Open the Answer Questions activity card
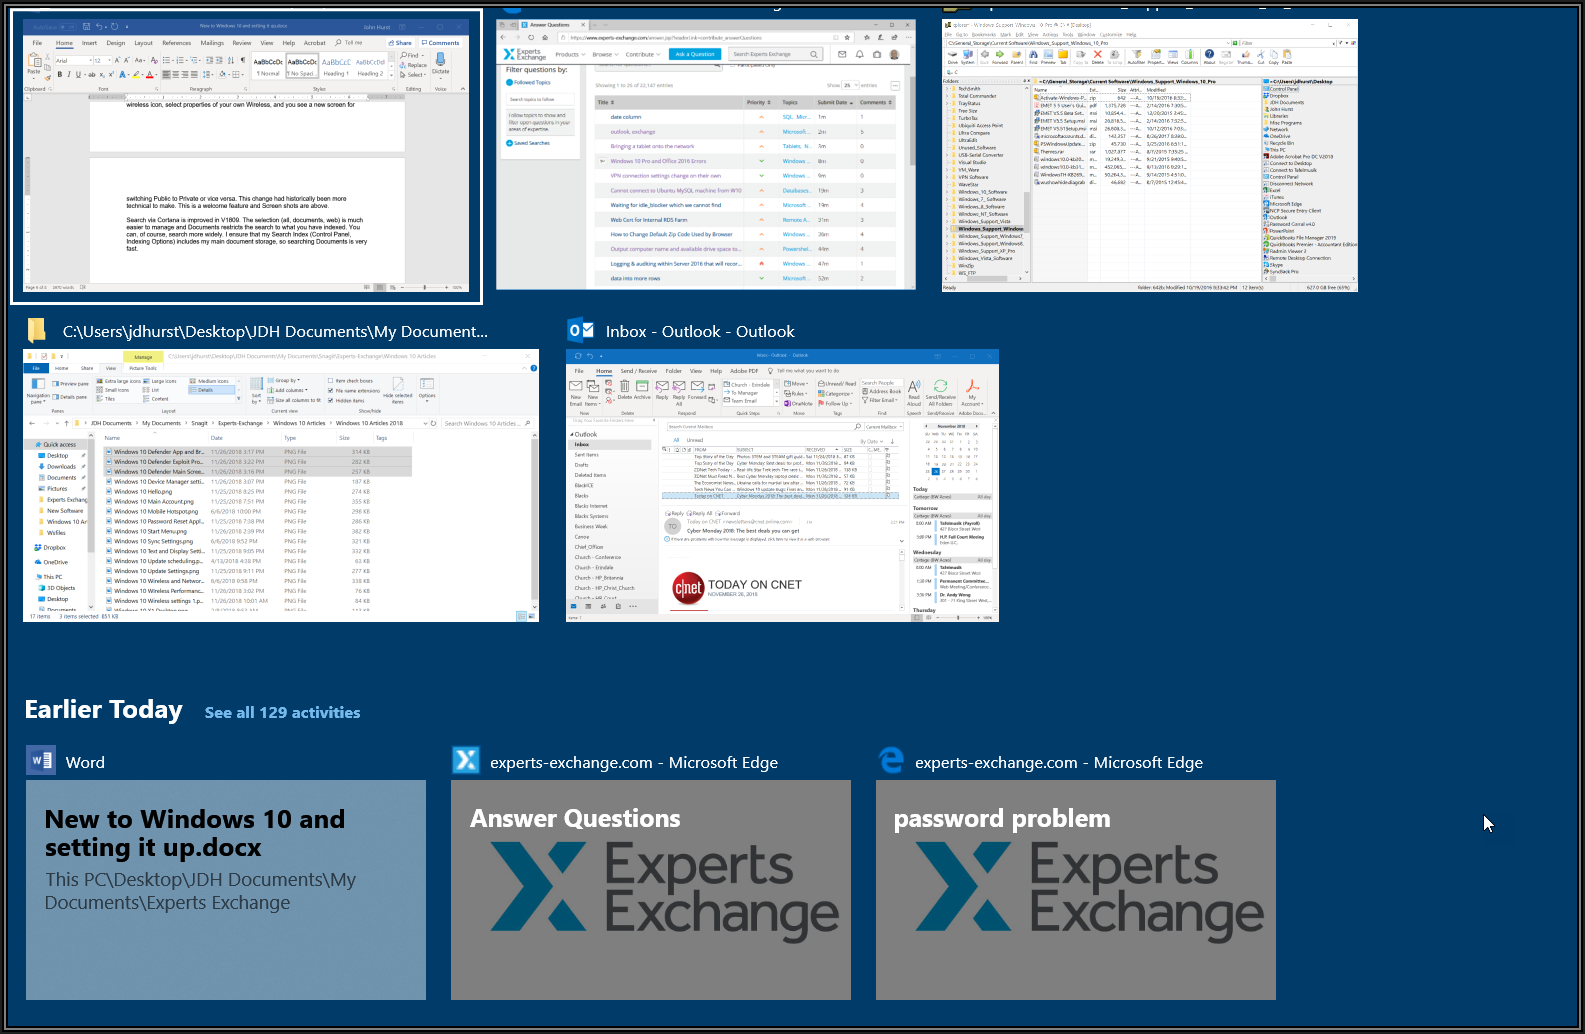 pos(651,890)
